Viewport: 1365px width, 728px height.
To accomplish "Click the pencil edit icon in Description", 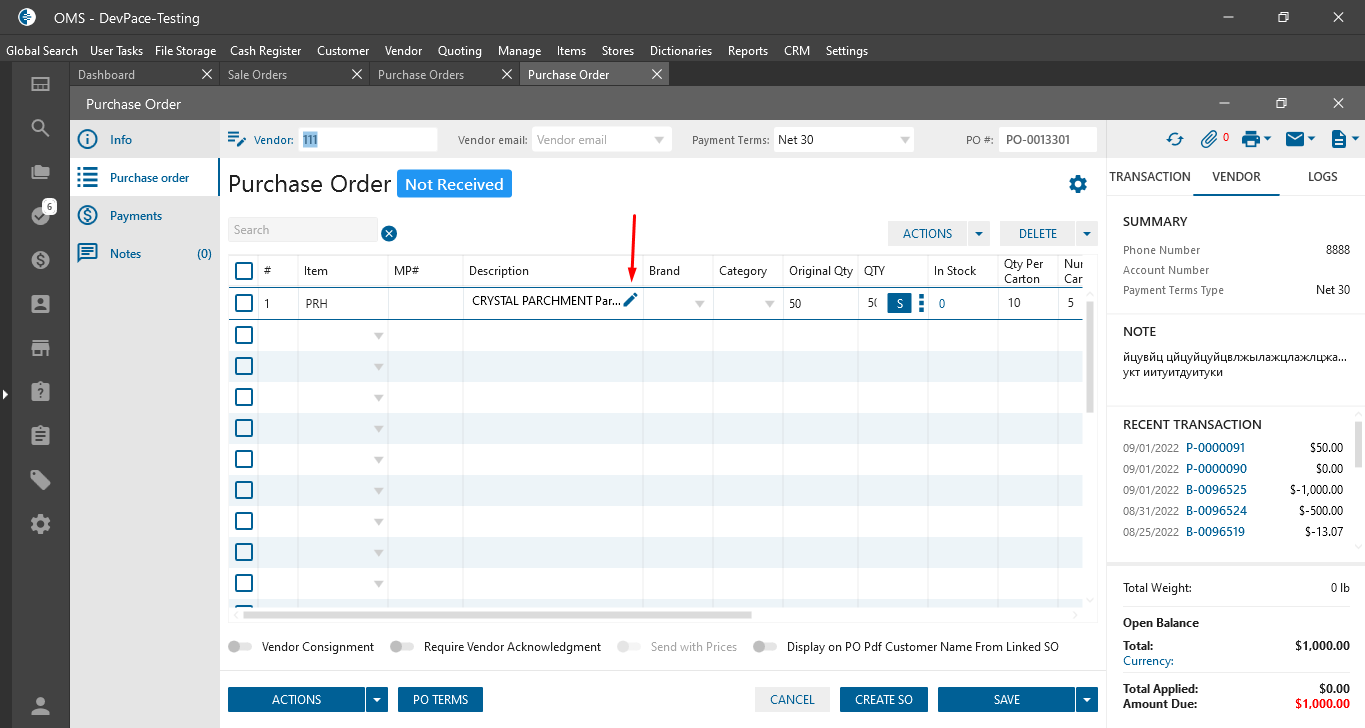I will tap(630, 301).
